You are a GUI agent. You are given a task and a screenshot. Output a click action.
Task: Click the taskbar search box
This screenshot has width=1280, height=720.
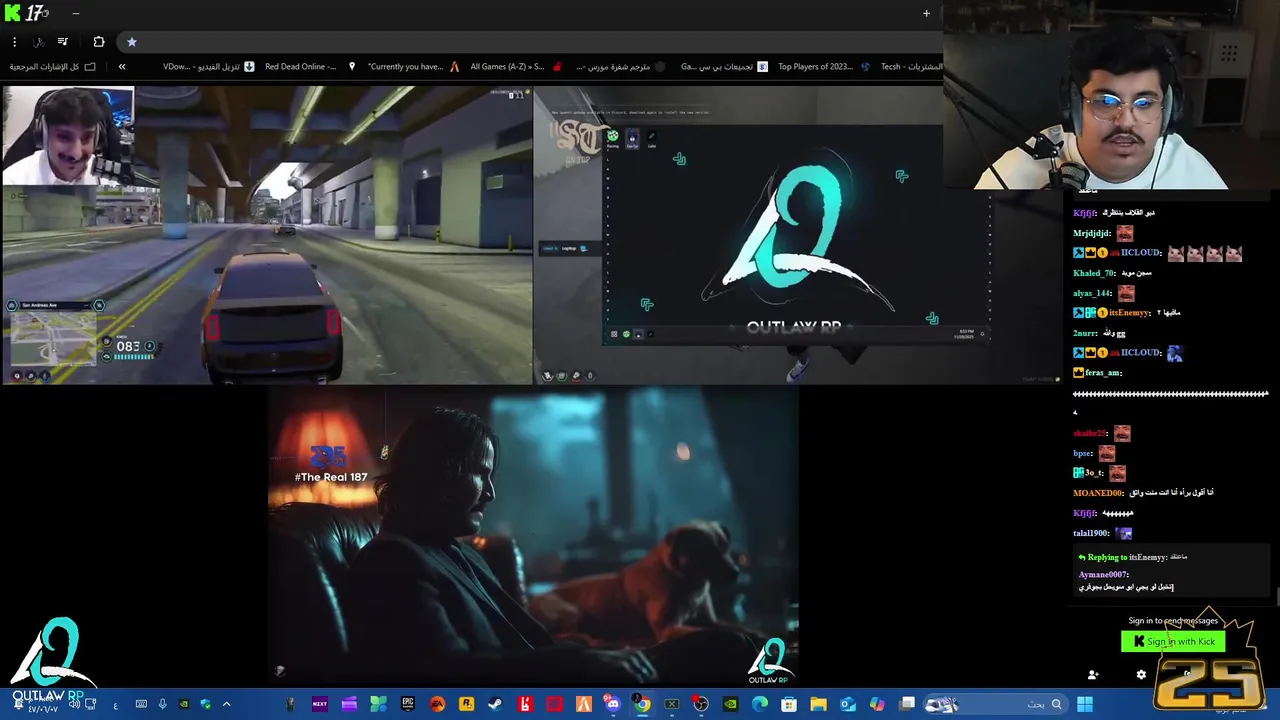(996, 704)
